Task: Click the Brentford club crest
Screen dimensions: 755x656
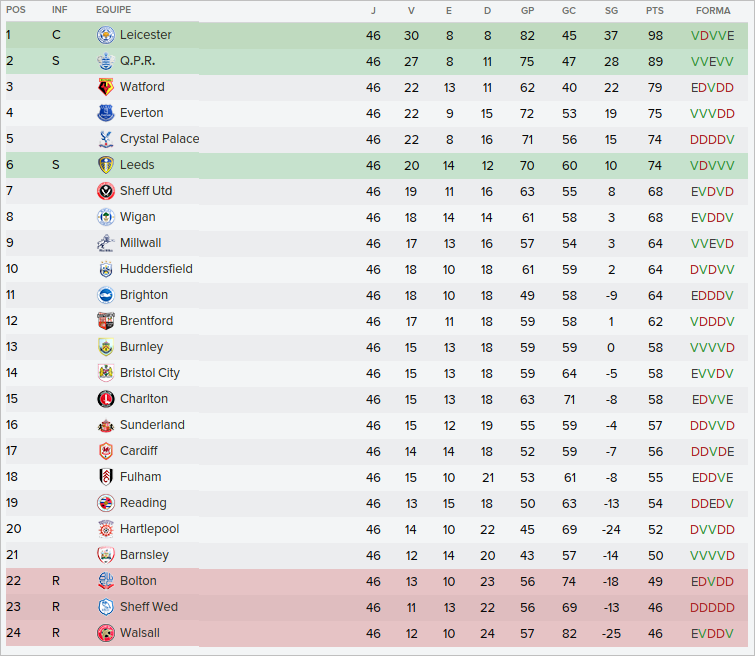Action: pyautogui.click(x=105, y=321)
